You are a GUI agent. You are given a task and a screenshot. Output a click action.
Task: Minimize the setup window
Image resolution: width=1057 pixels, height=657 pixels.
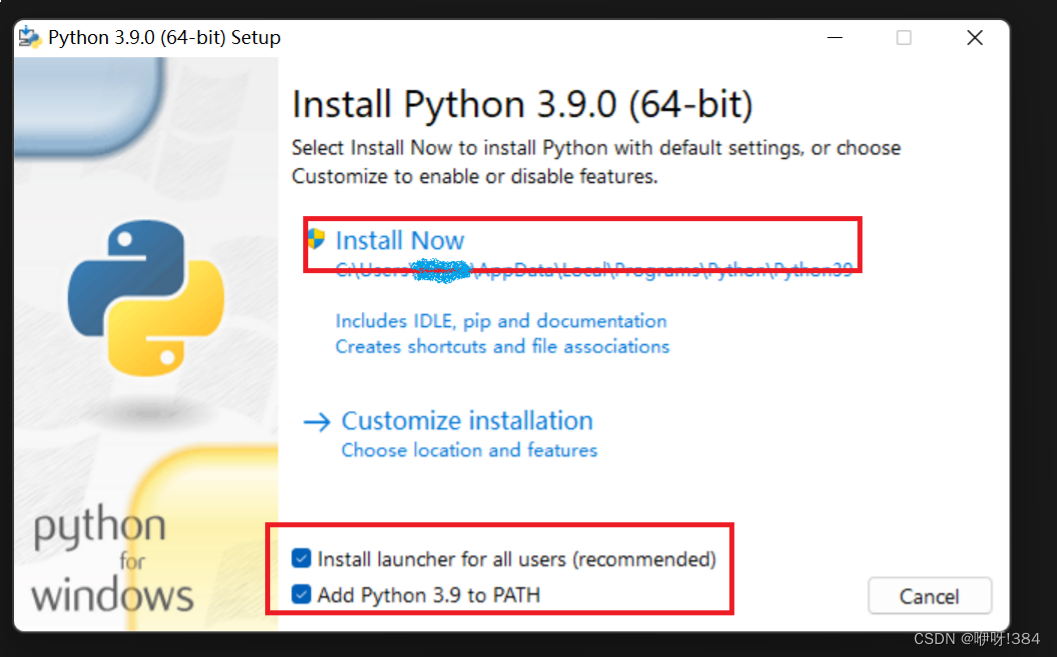835,37
